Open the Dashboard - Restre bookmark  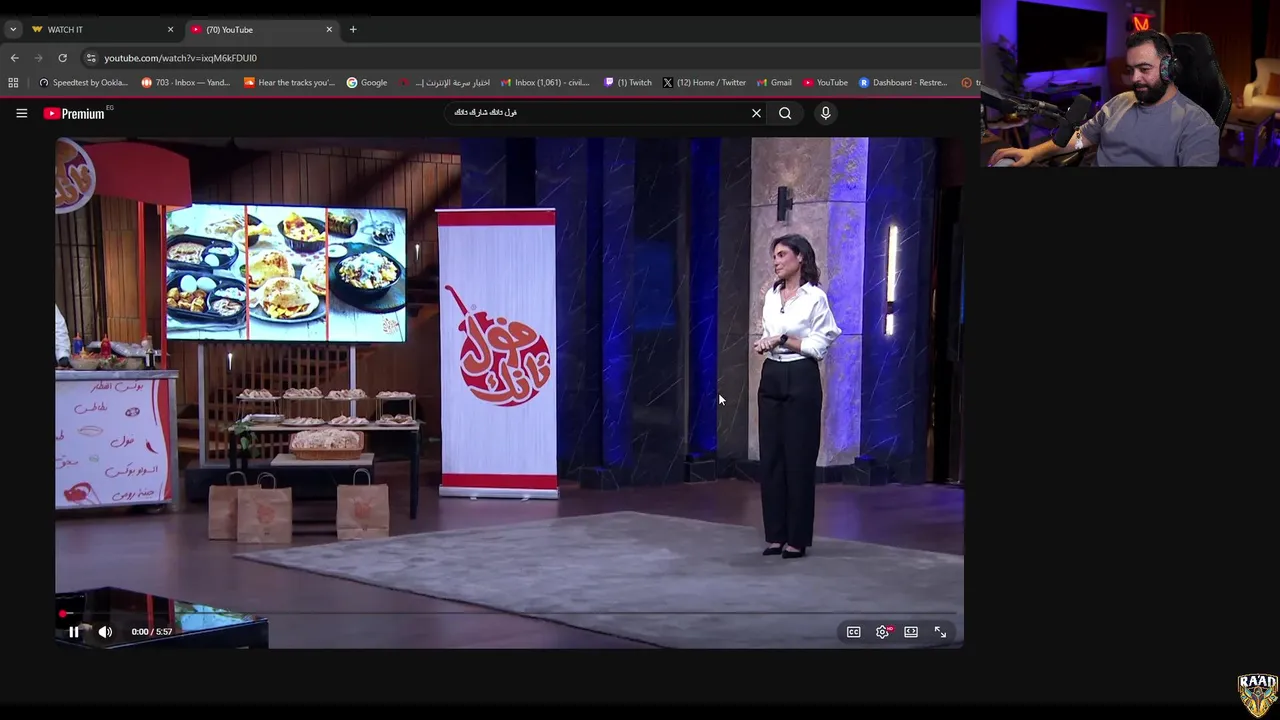[903, 83]
